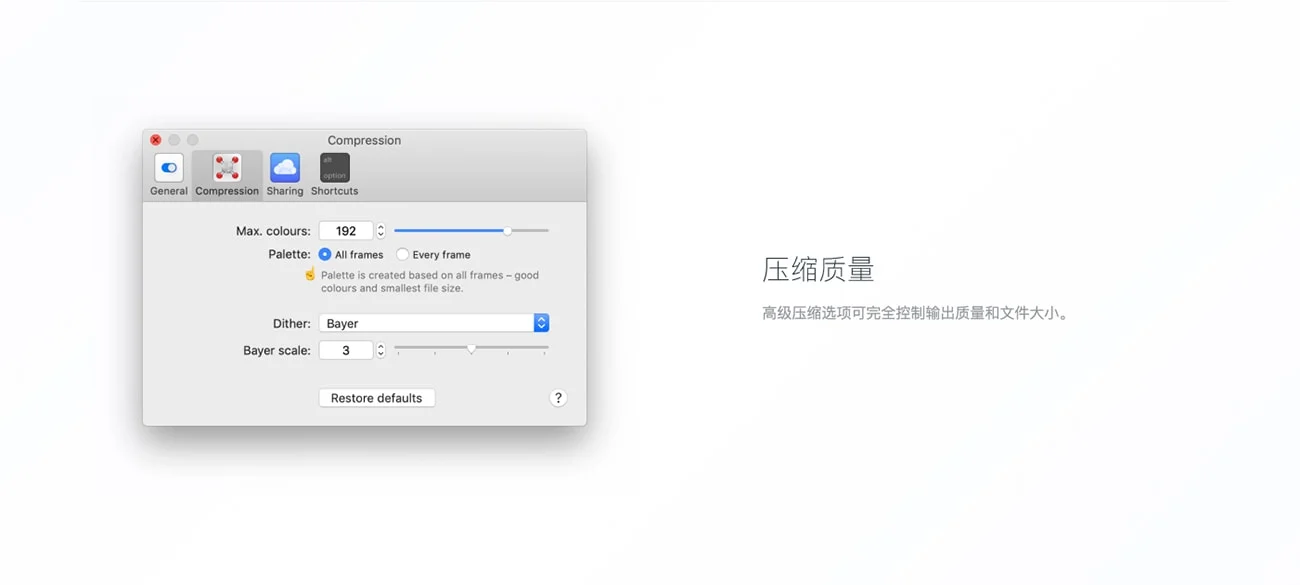Click the pointing-hand emoji beside palette note
The height and width of the screenshot is (585, 1300).
click(310, 274)
